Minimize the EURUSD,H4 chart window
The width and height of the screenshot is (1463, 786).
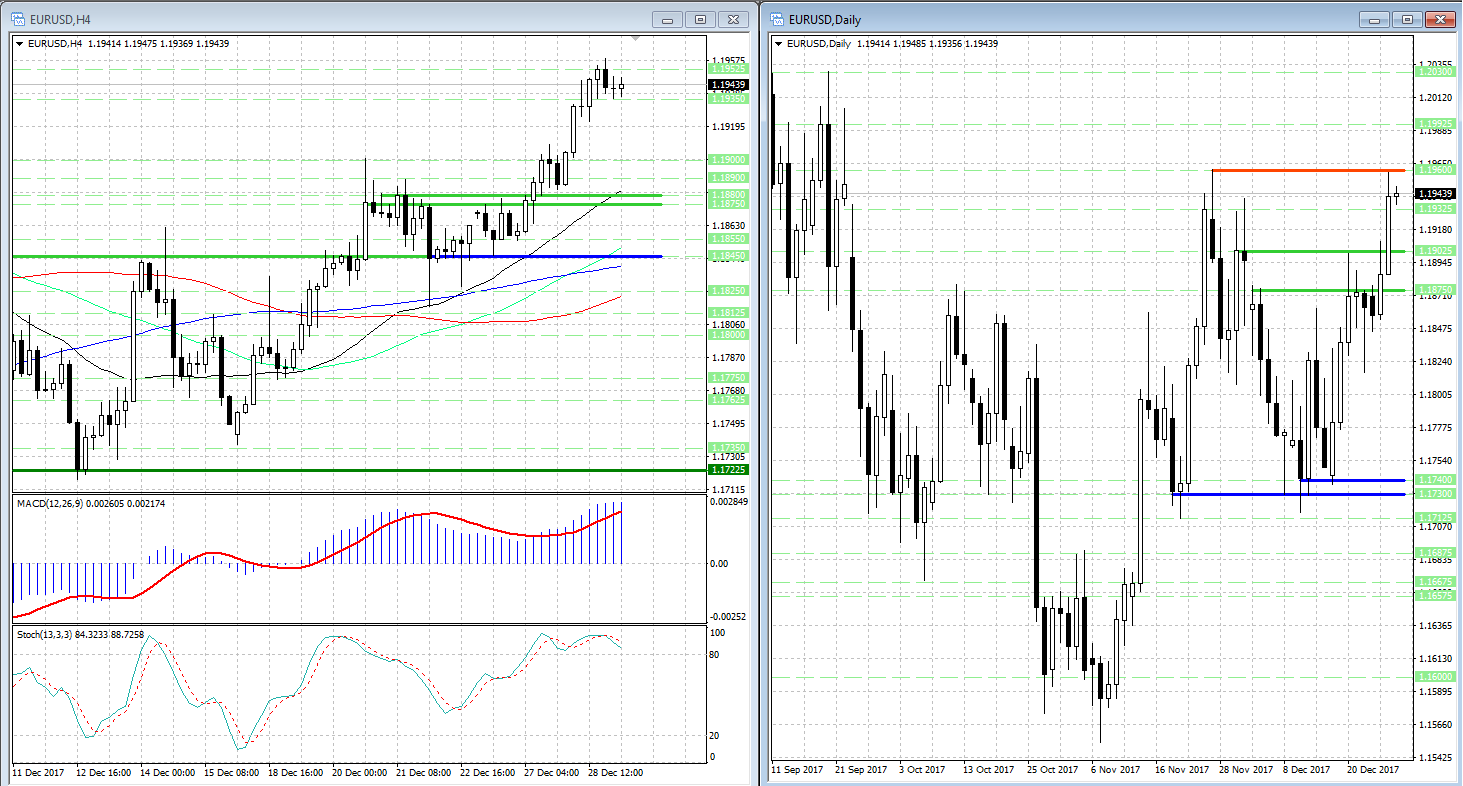668,20
